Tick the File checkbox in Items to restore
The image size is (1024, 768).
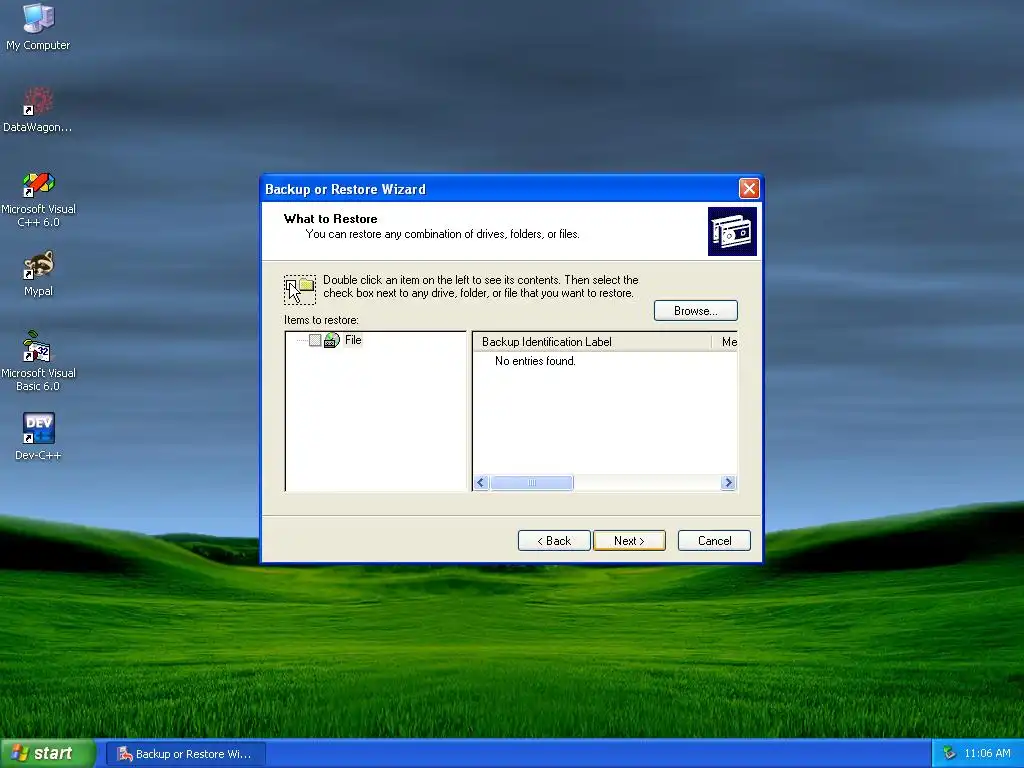[x=315, y=340]
